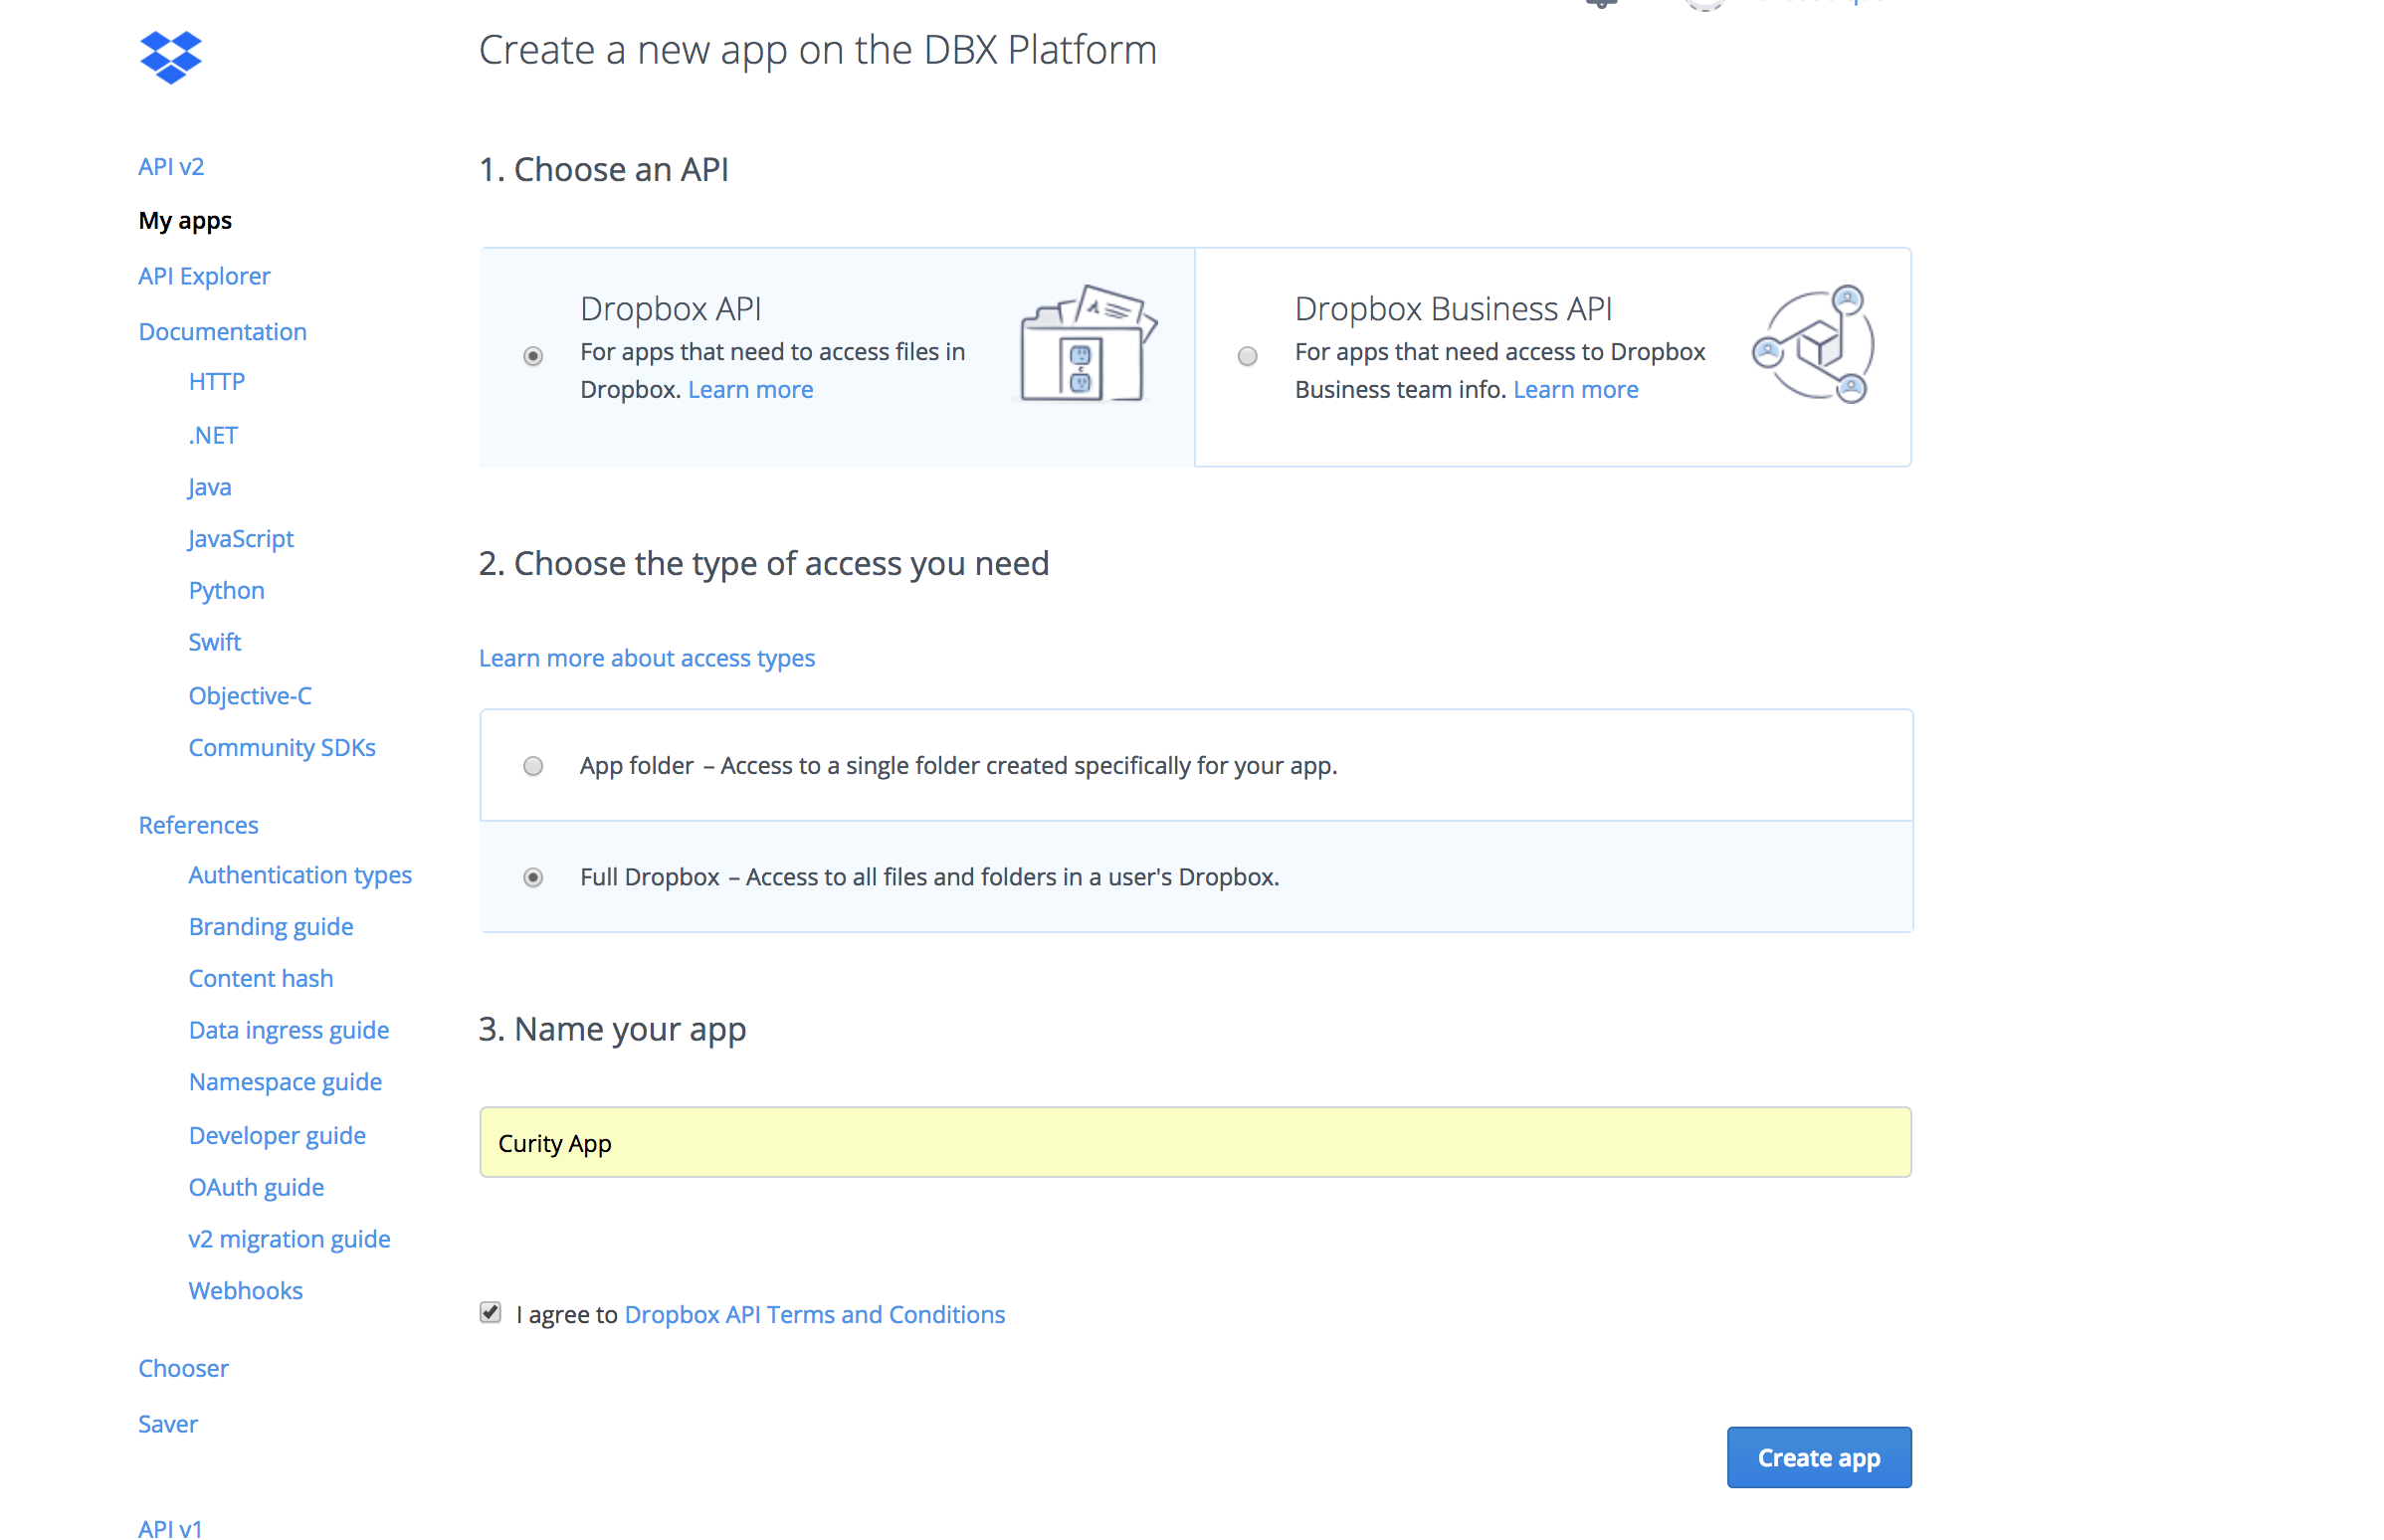Select the Dropbox API radio button

click(x=533, y=354)
